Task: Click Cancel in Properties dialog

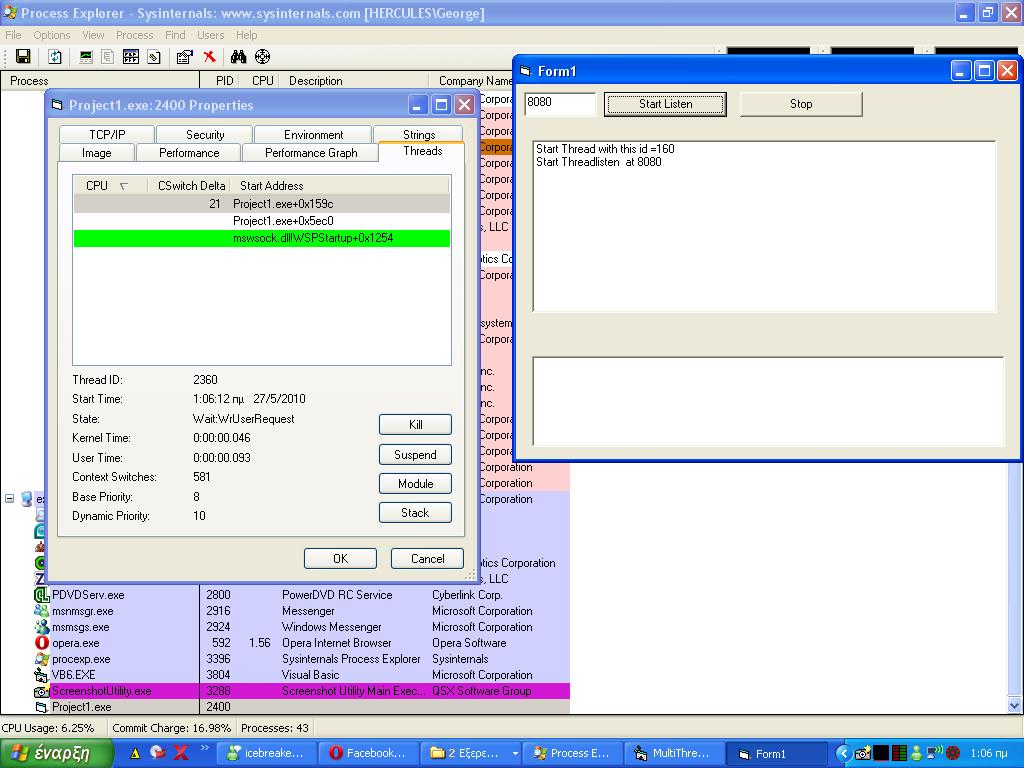Action: tap(427, 558)
